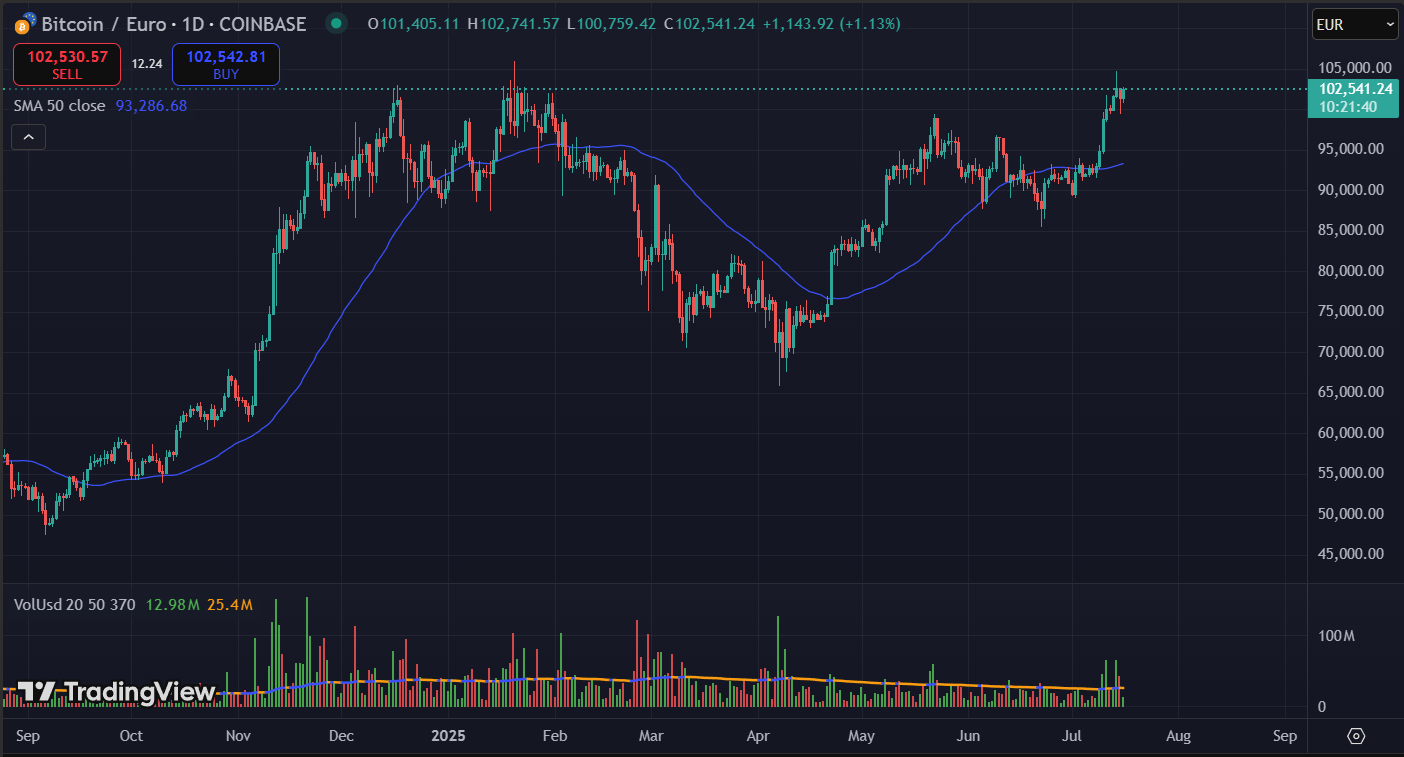The image size is (1404, 757).
Task: Click the Aug label on time axis
Action: (x=1178, y=736)
